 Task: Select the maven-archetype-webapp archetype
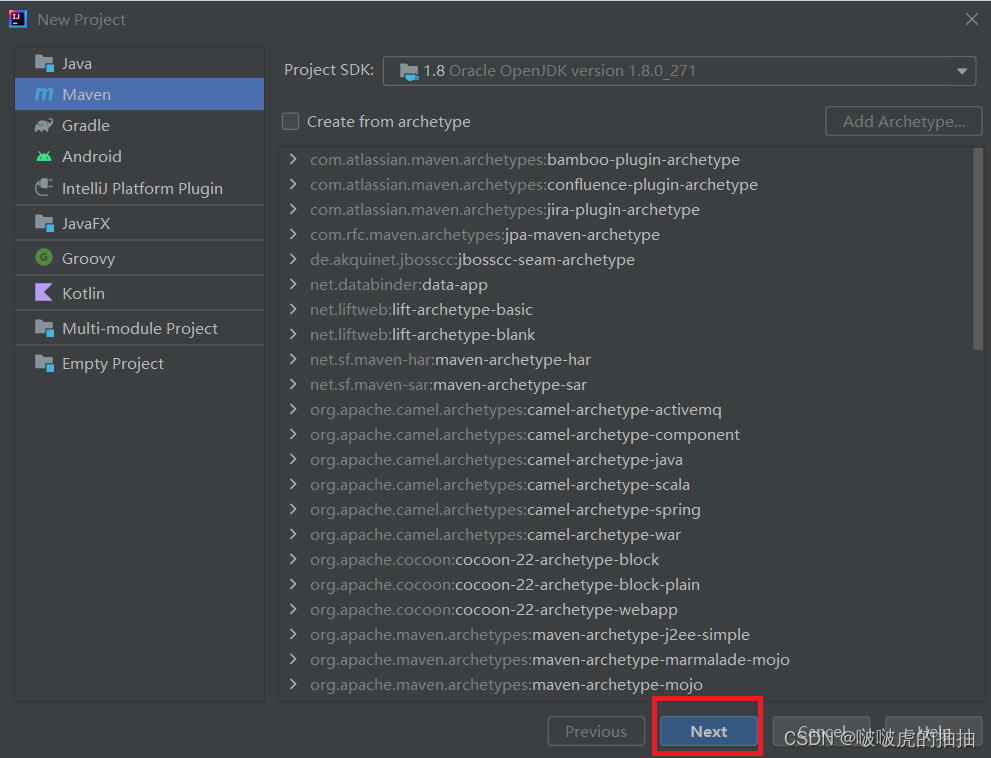point(485,609)
